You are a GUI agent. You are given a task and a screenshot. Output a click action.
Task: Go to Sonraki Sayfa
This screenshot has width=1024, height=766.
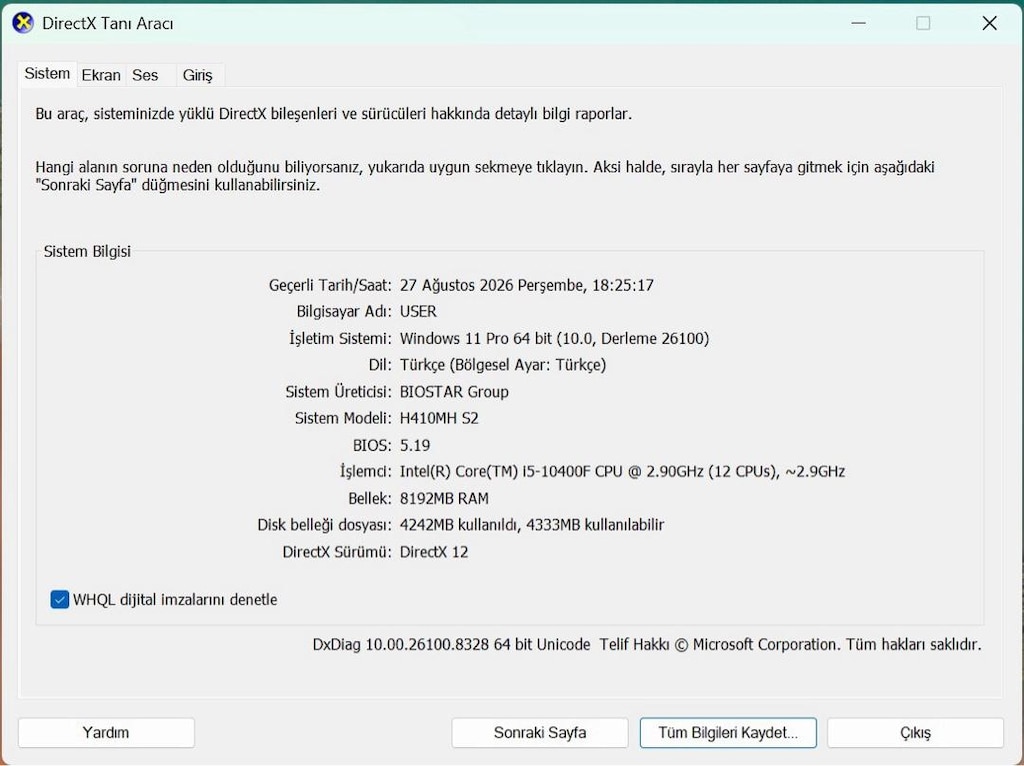[539, 733]
